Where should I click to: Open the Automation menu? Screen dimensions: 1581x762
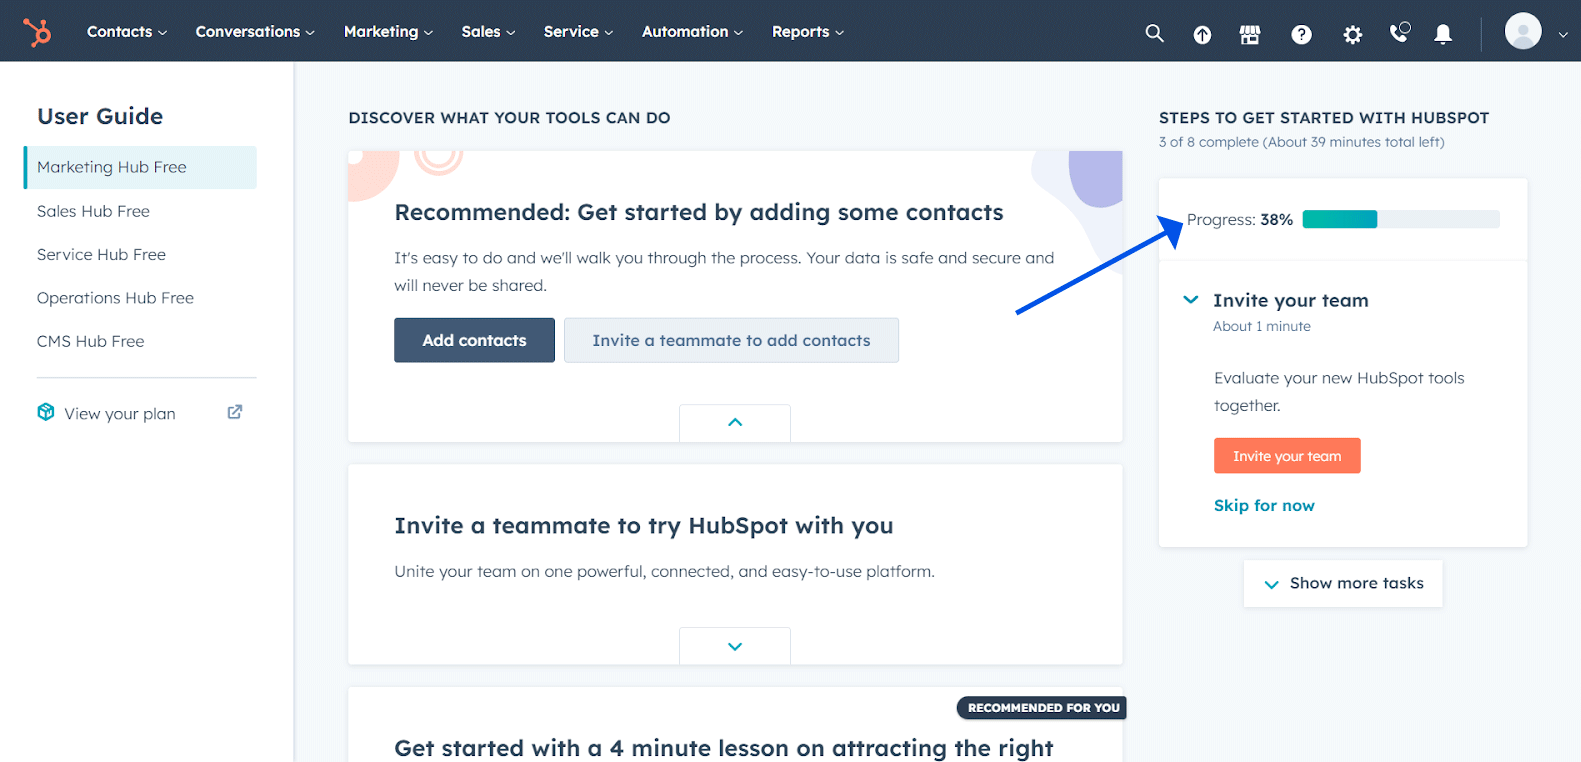point(692,32)
